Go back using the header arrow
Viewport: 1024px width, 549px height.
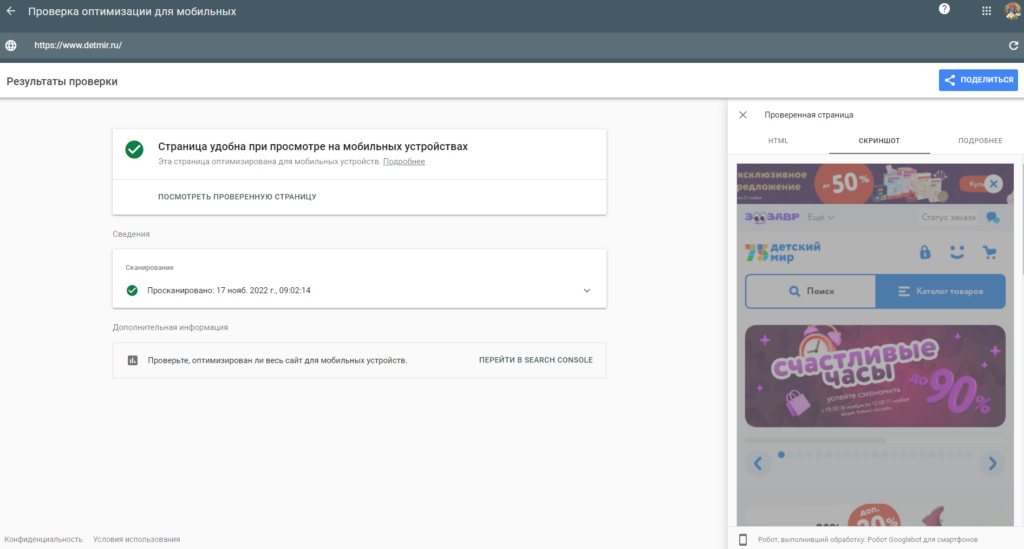[x=10, y=11]
